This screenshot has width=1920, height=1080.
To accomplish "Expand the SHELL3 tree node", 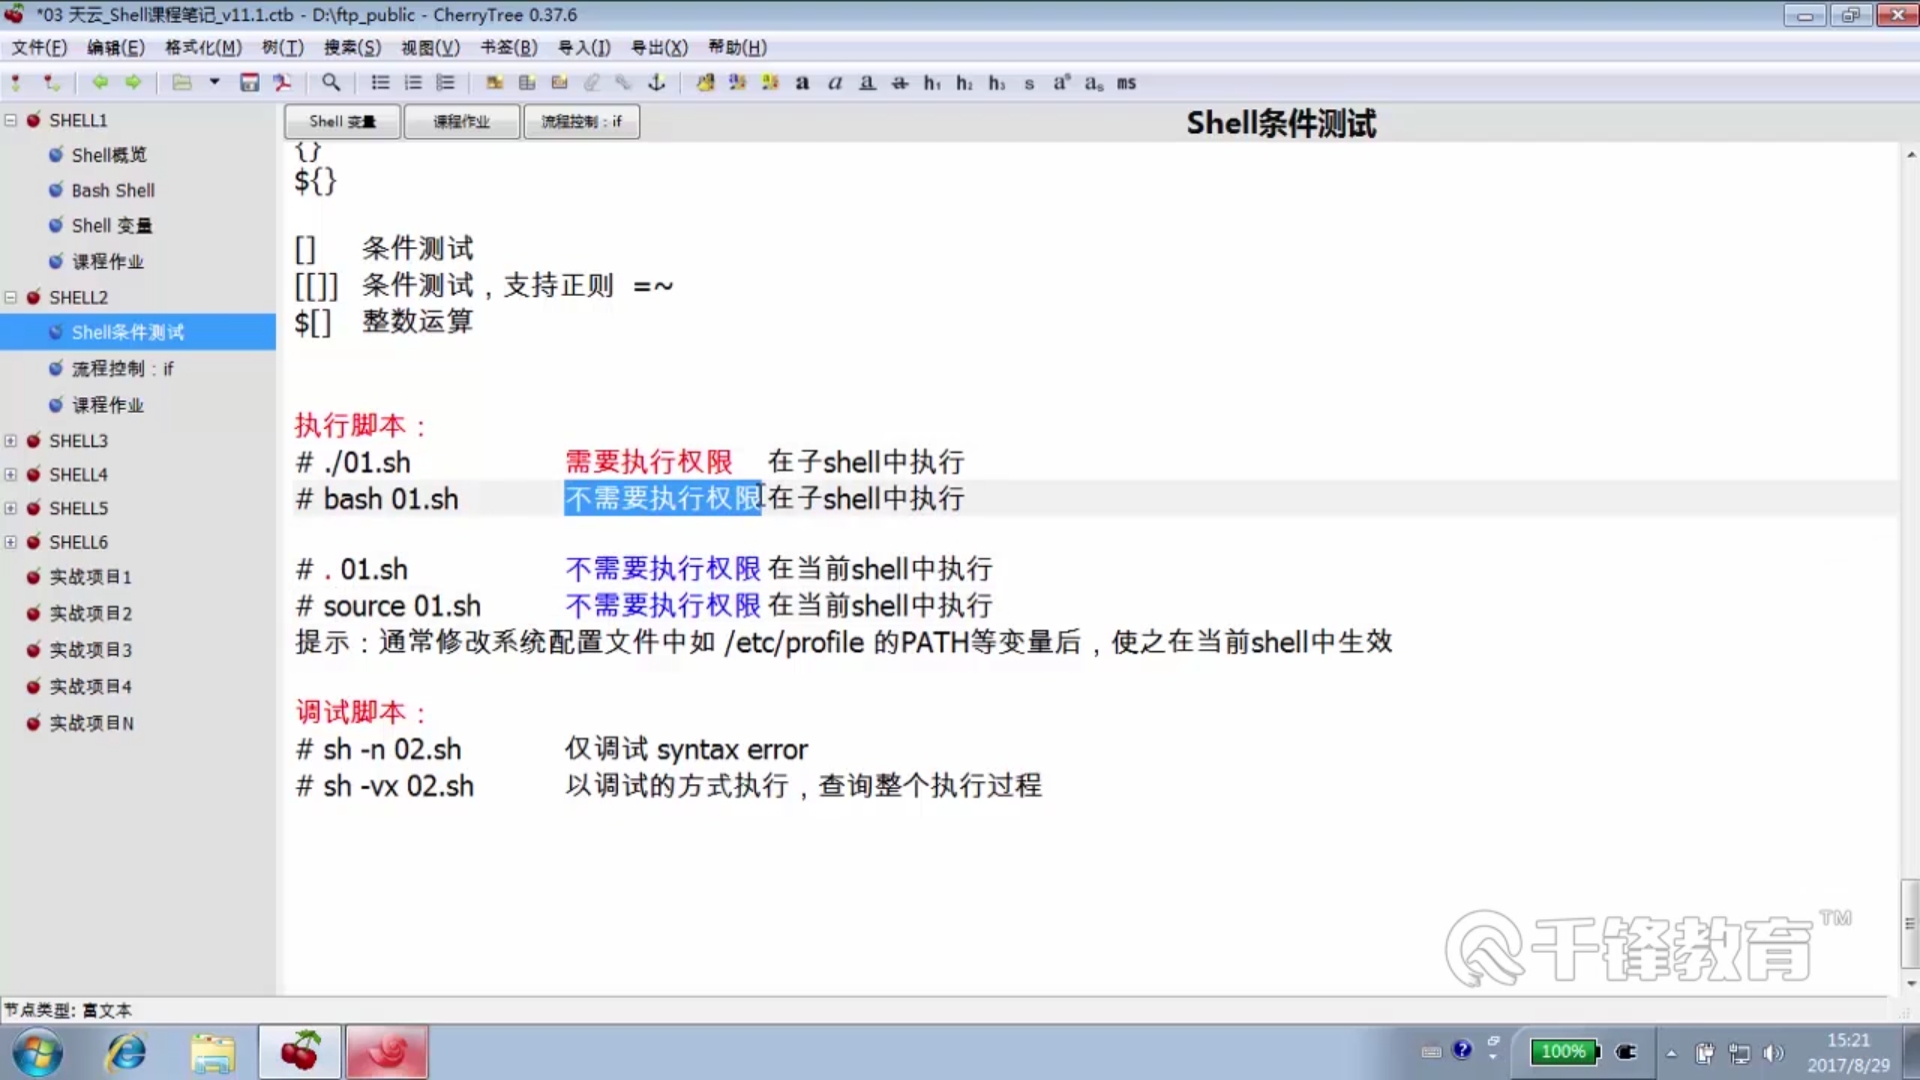I will (11, 441).
